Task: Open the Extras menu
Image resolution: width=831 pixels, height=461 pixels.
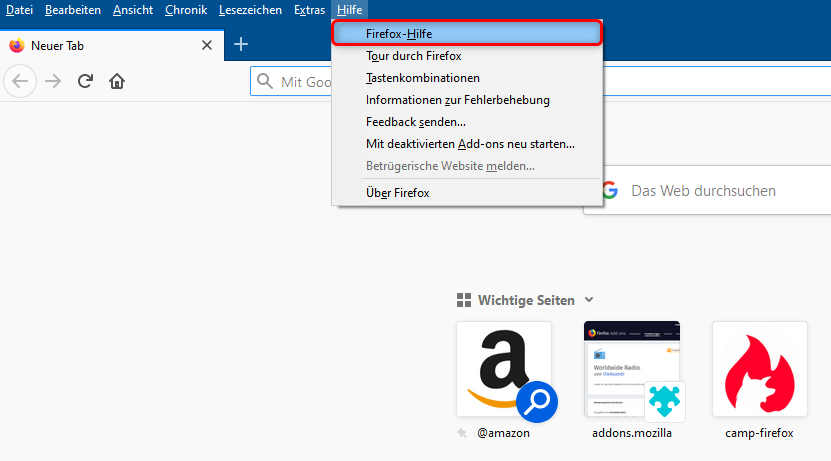Action: (310, 10)
